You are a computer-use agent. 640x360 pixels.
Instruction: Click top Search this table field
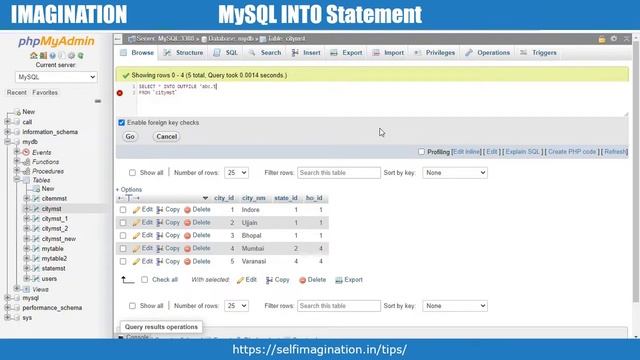(x=339, y=173)
